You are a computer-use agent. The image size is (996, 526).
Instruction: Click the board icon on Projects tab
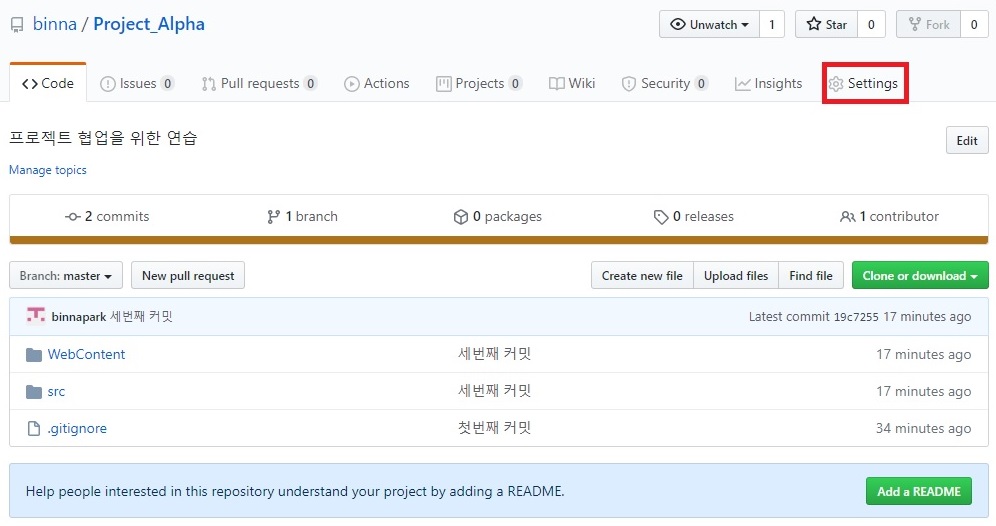(x=443, y=84)
